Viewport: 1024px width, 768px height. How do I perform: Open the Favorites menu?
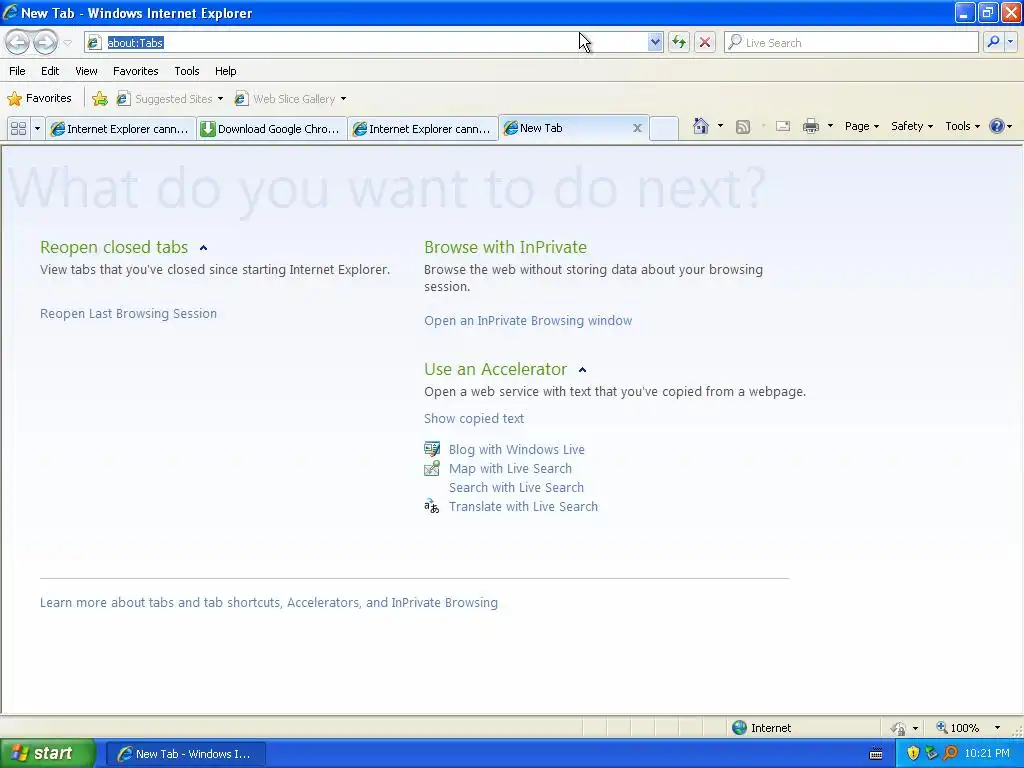[135, 71]
